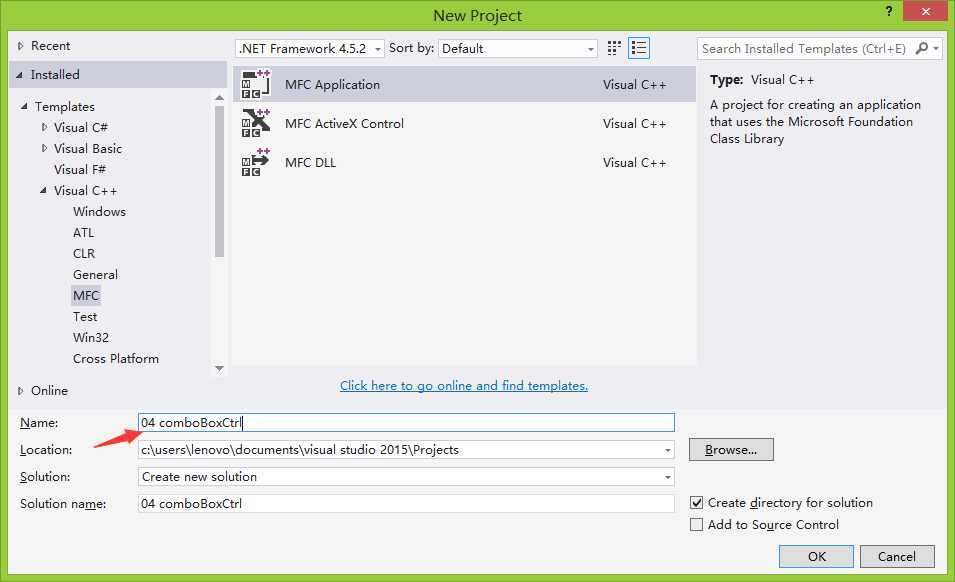Expand the Visual C# node arrow
The image size is (955, 582).
pos(44,127)
